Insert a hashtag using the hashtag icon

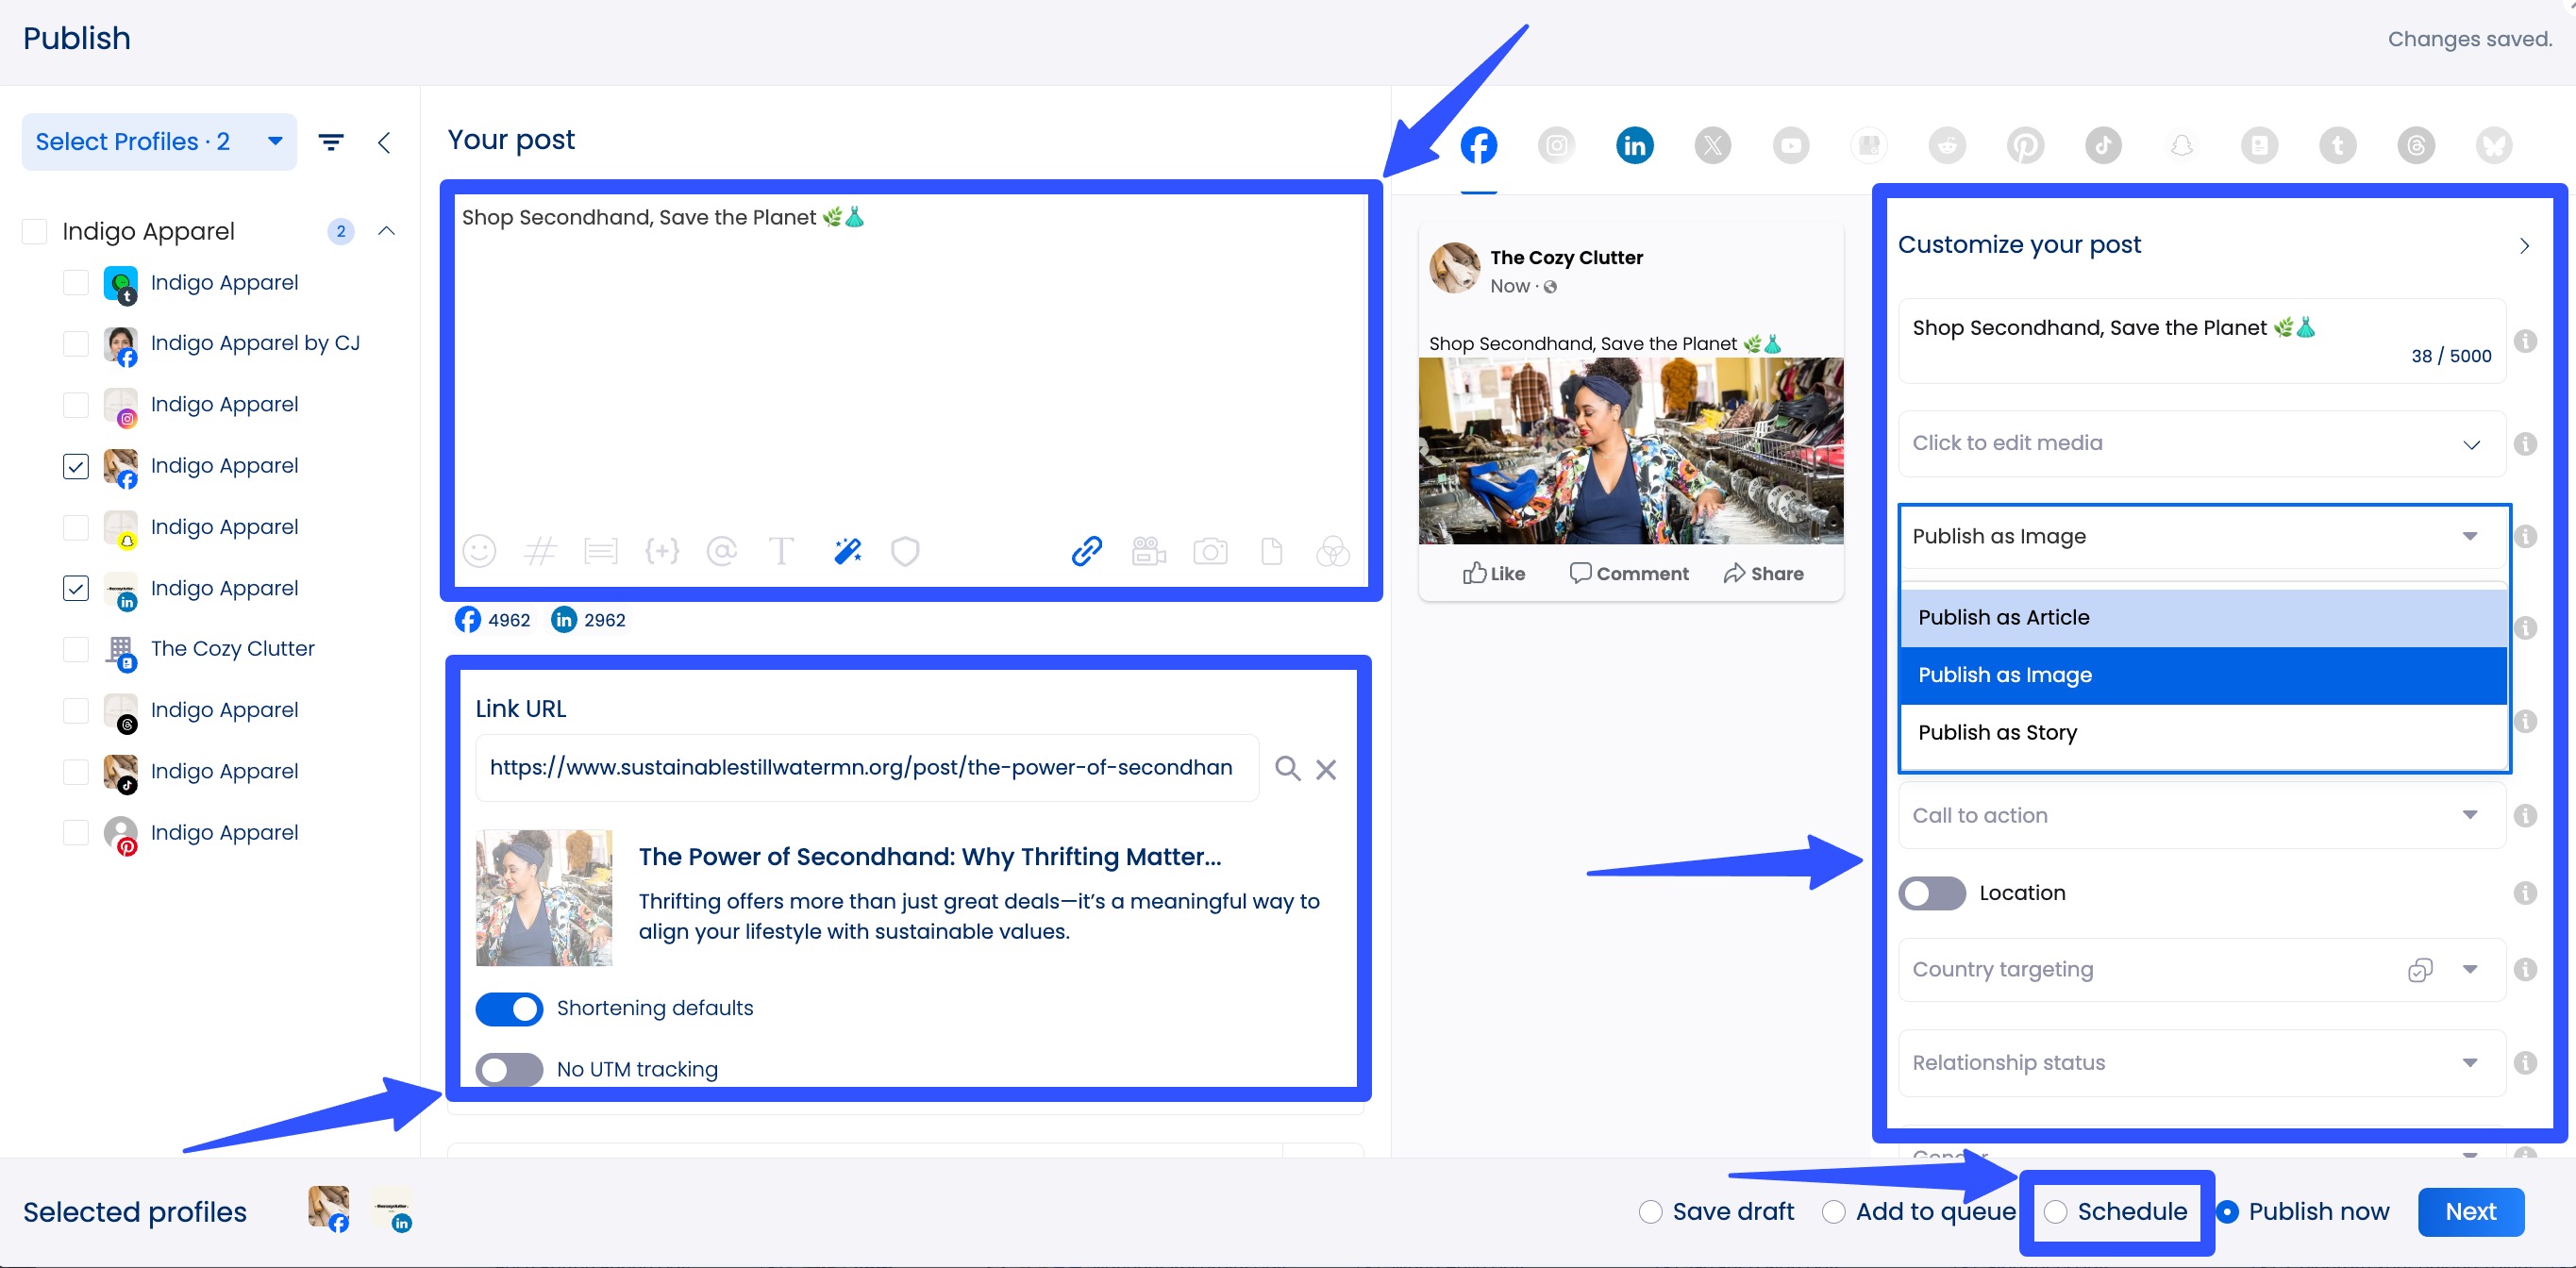click(x=541, y=551)
